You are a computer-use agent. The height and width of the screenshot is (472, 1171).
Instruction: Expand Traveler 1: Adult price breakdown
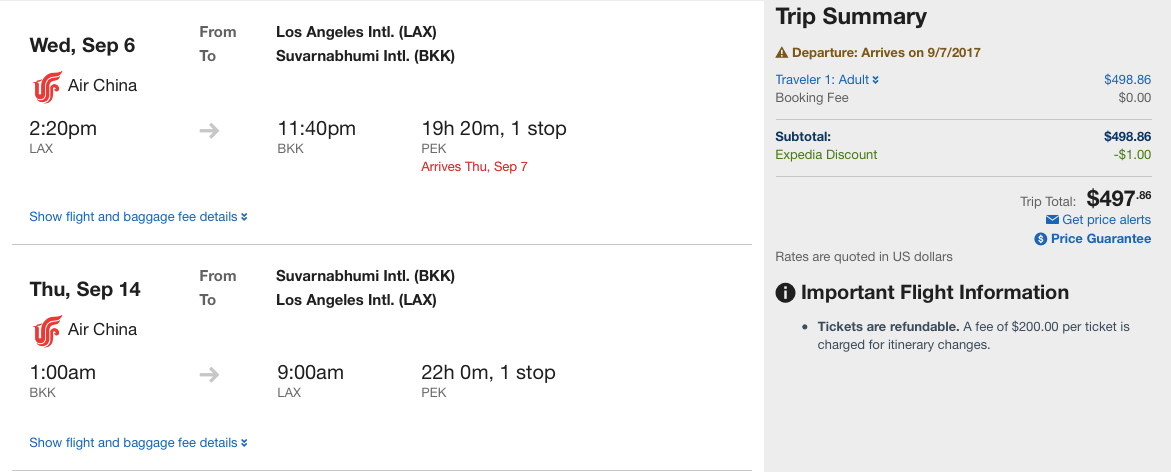[x=827, y=80]
